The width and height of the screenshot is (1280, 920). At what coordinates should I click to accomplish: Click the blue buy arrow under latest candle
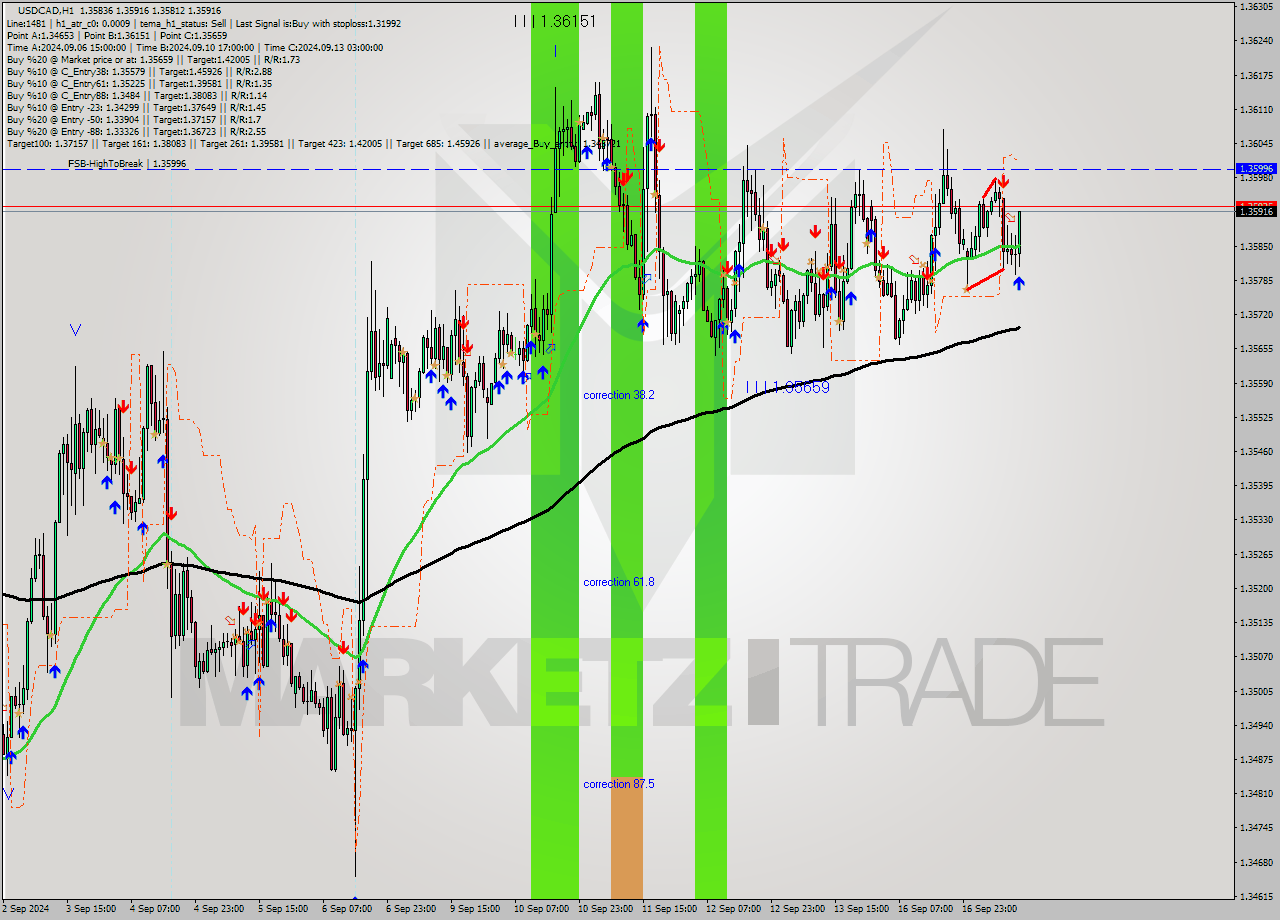pyautogui.click(x=1018, y=284)
